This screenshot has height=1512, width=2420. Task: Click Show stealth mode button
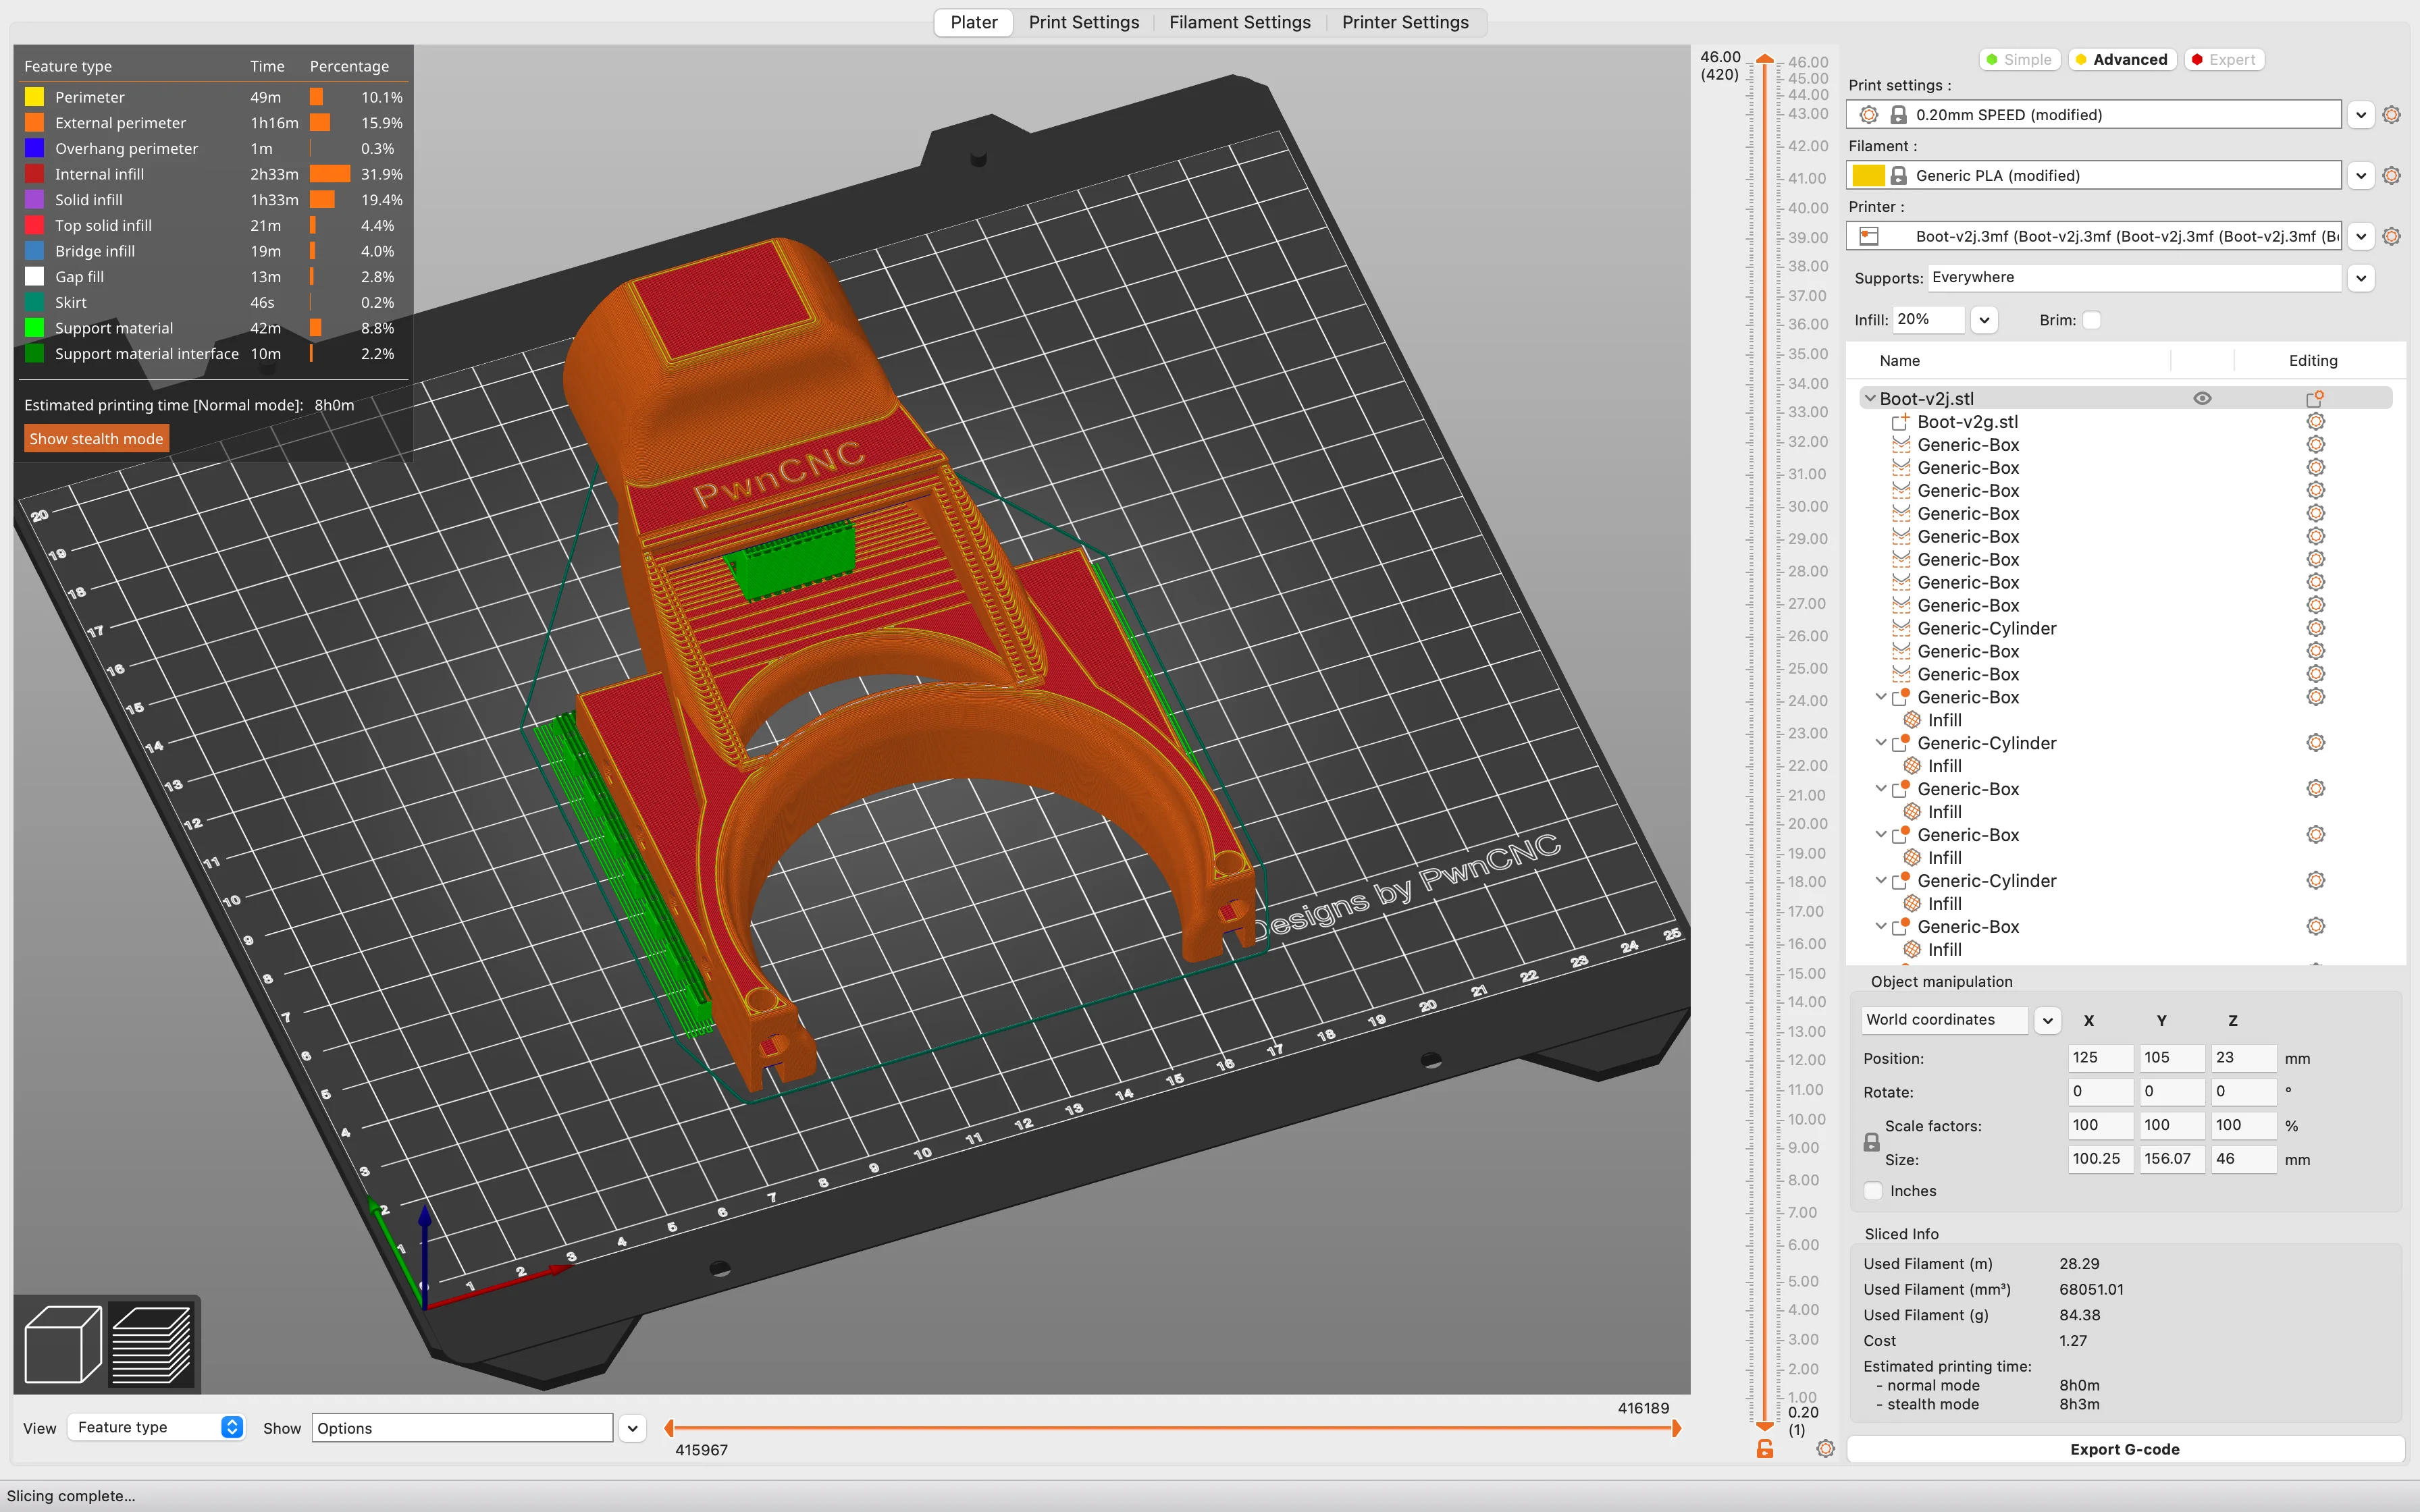(96, 439)
